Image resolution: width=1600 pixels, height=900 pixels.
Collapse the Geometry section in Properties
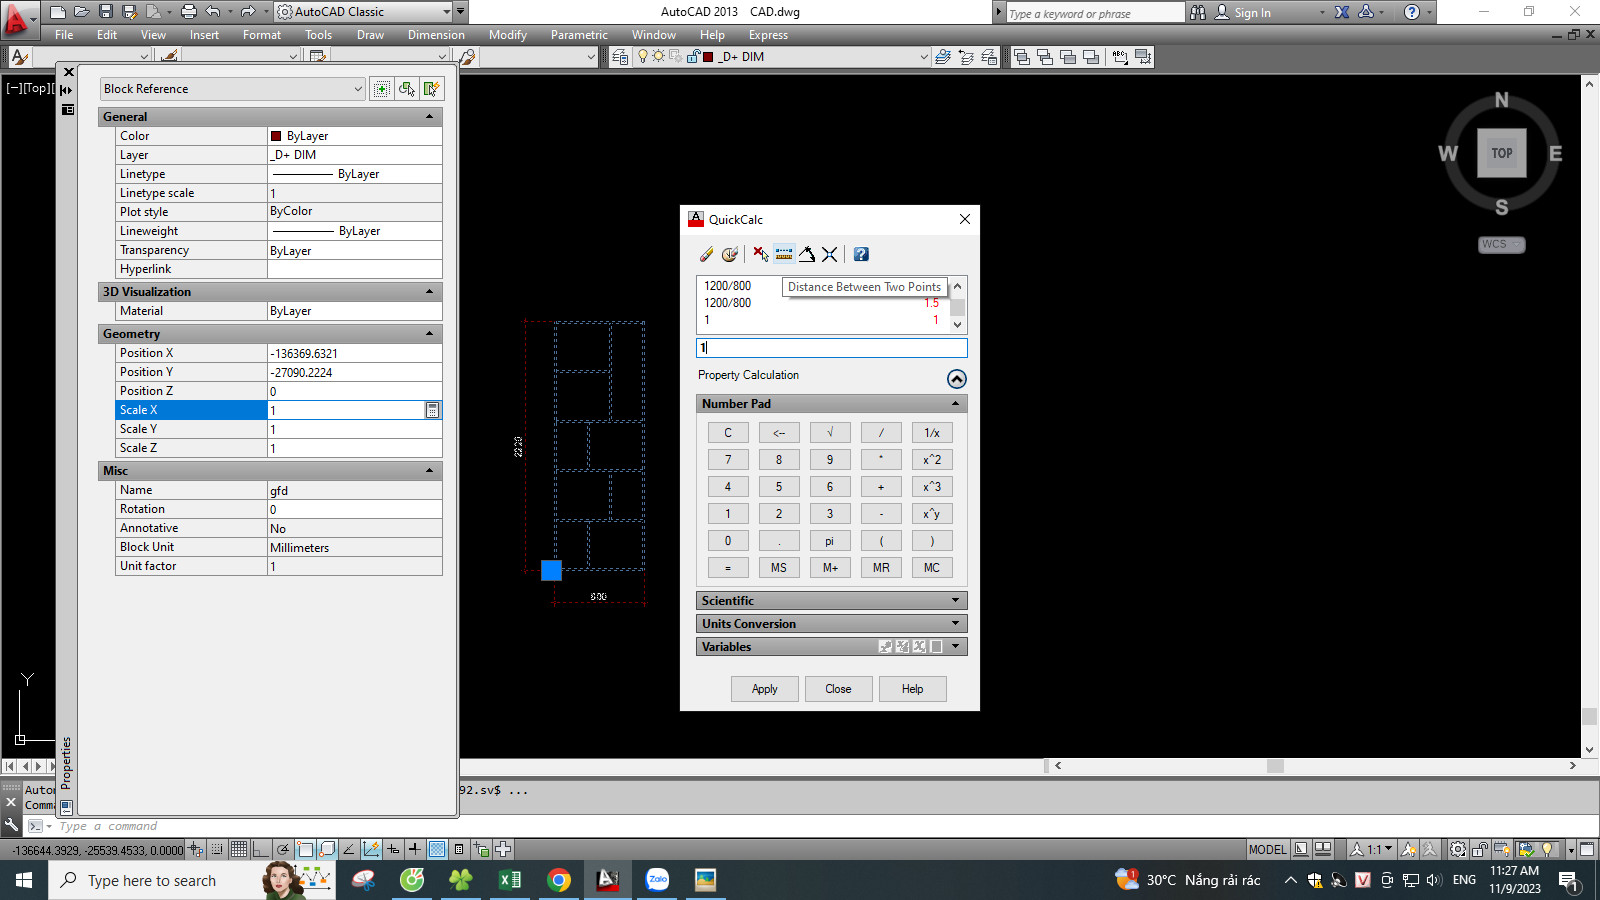pos(430,334)
